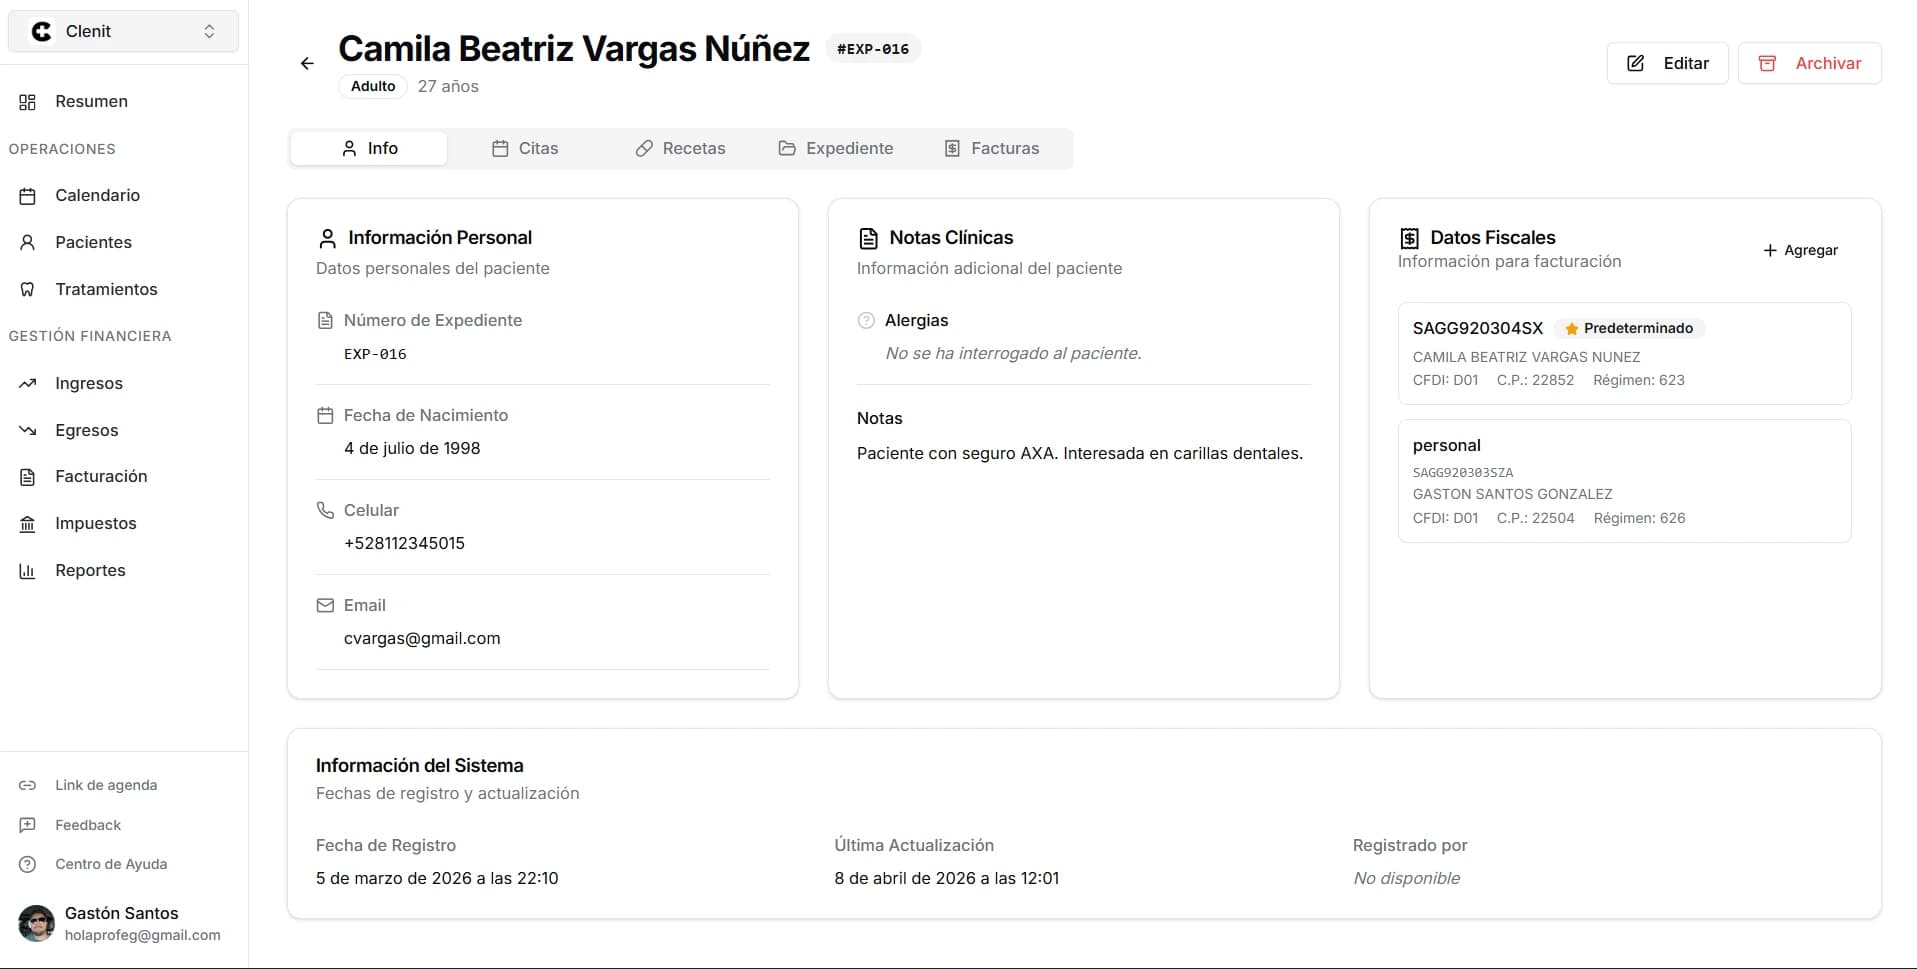Click the Fecha de Nacimiento calendar icon
Image resolution: width=1917 pixels, height=969 pixels.
click(325, 415)
